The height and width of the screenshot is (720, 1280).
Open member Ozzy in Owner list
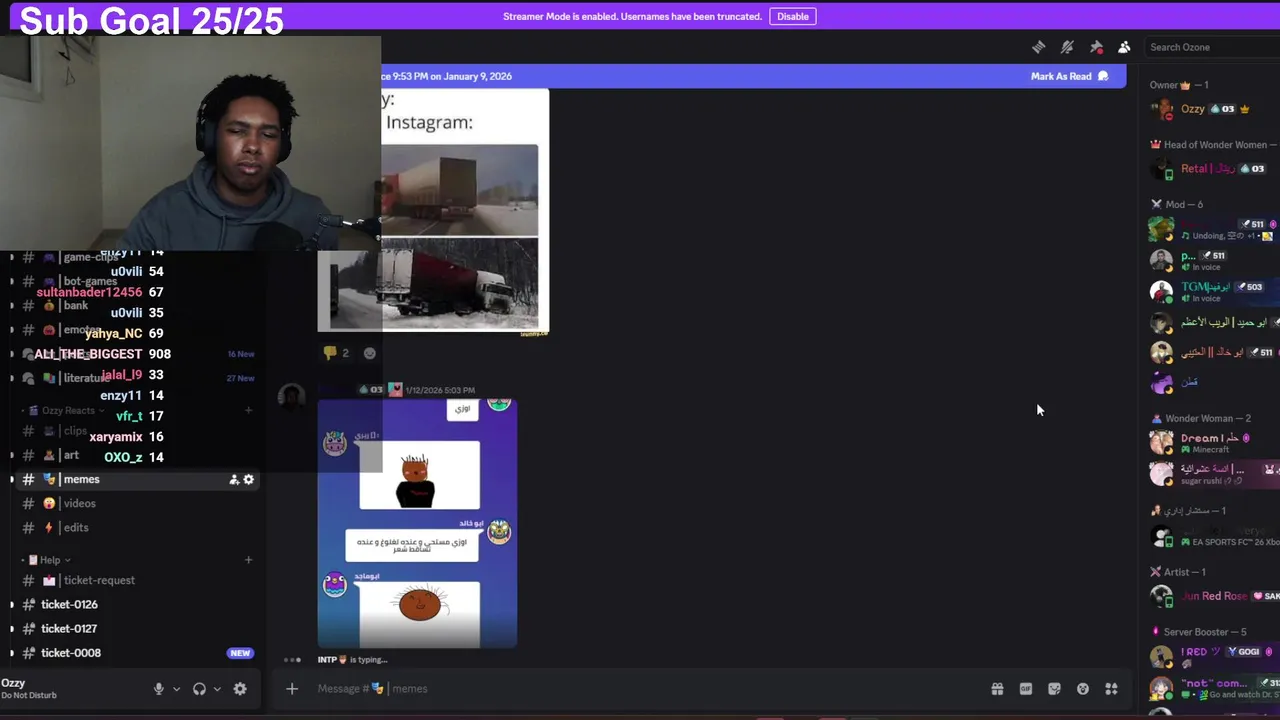(x=1212, y=109)
